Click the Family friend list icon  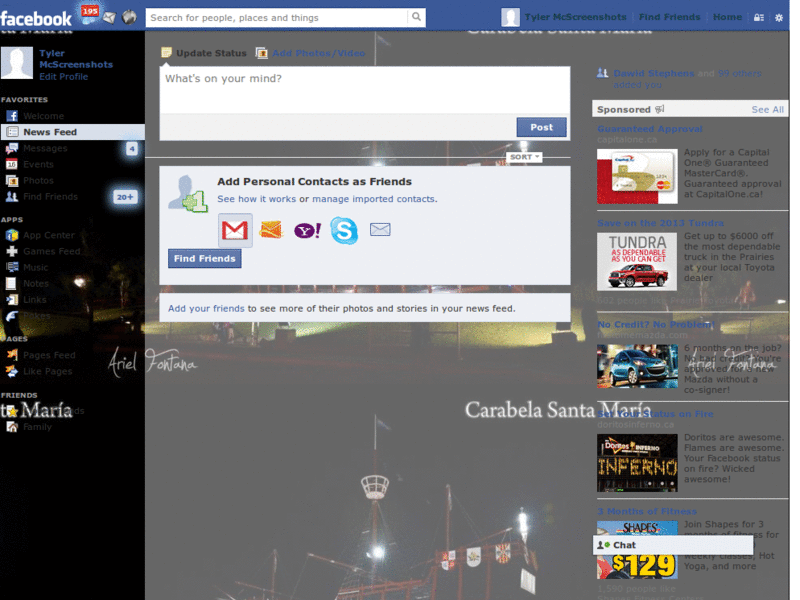[x=12, y=427]
